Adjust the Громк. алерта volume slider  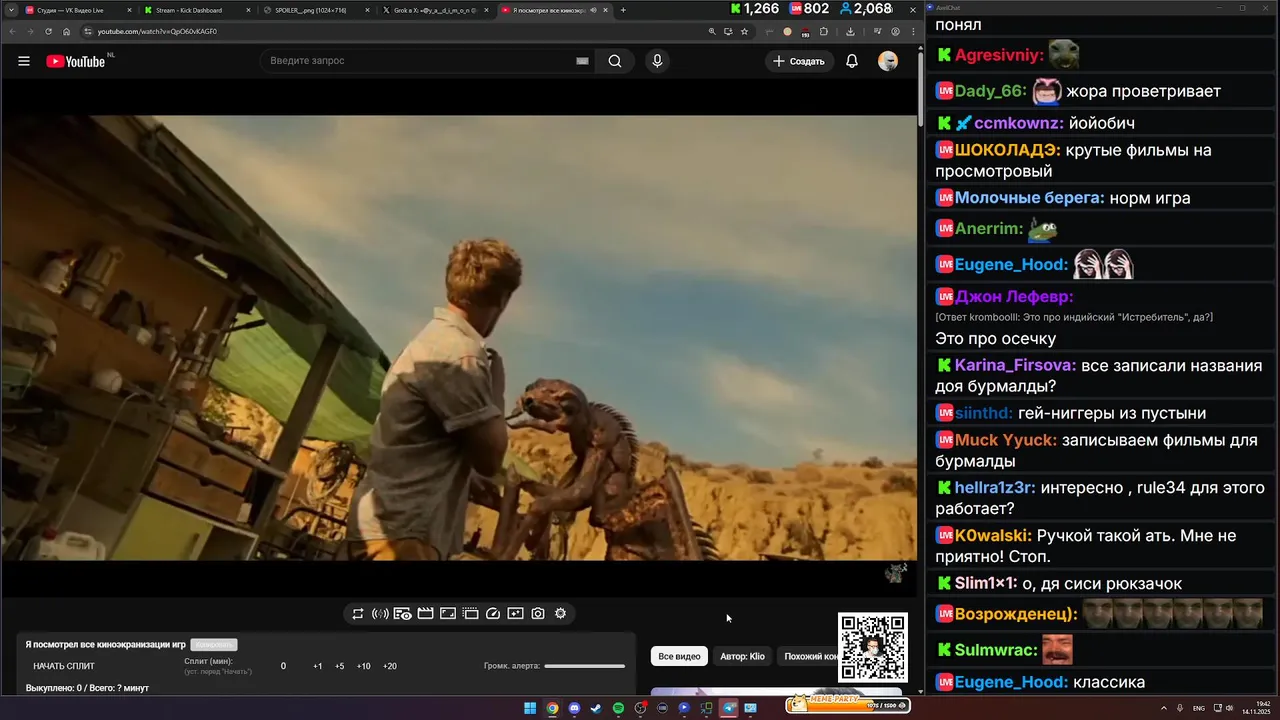click(x=585, y=666)
